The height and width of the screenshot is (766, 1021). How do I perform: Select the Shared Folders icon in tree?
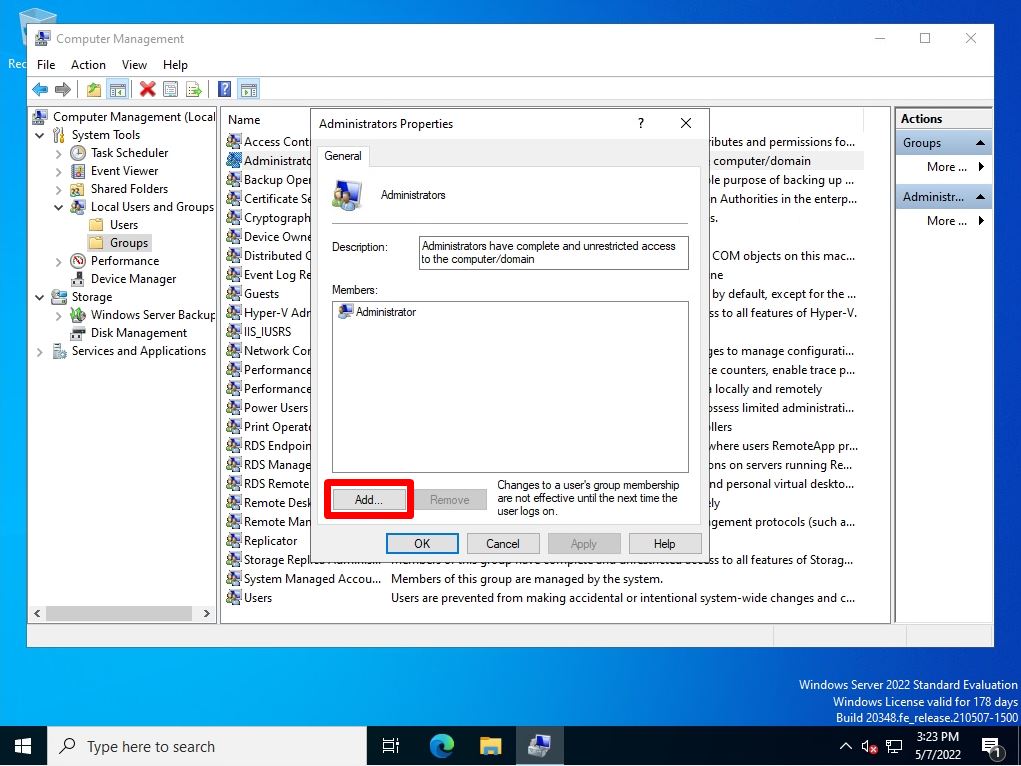coord(78,189)
